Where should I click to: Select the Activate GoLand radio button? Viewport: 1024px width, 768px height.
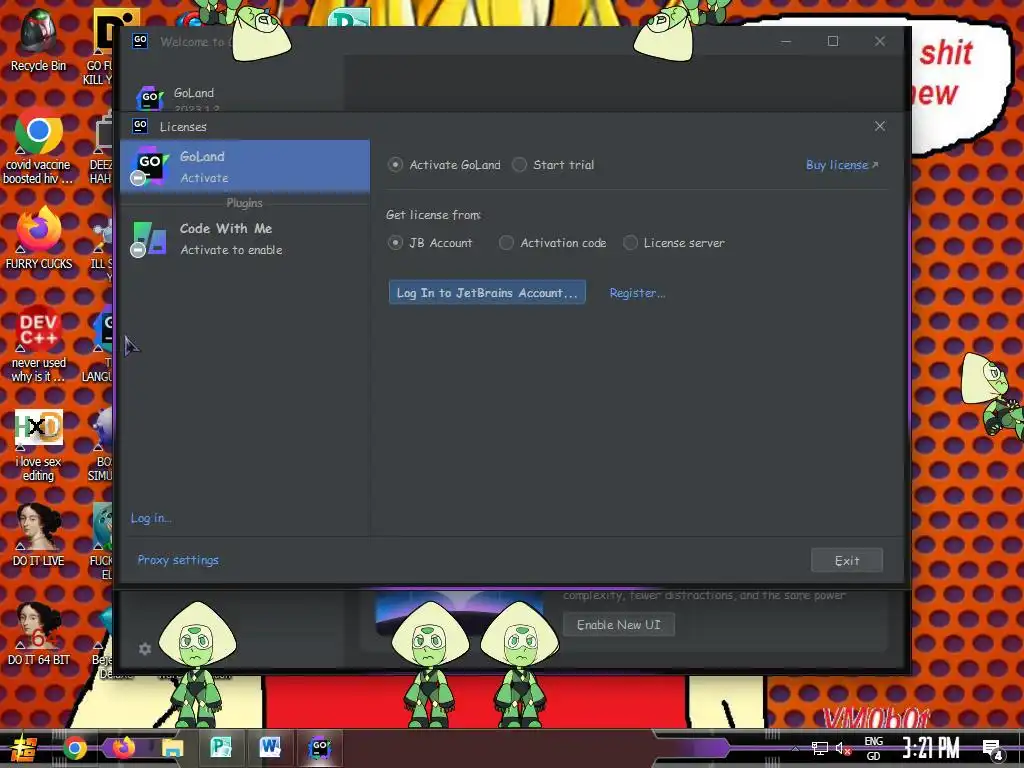(x=394, y=165)
